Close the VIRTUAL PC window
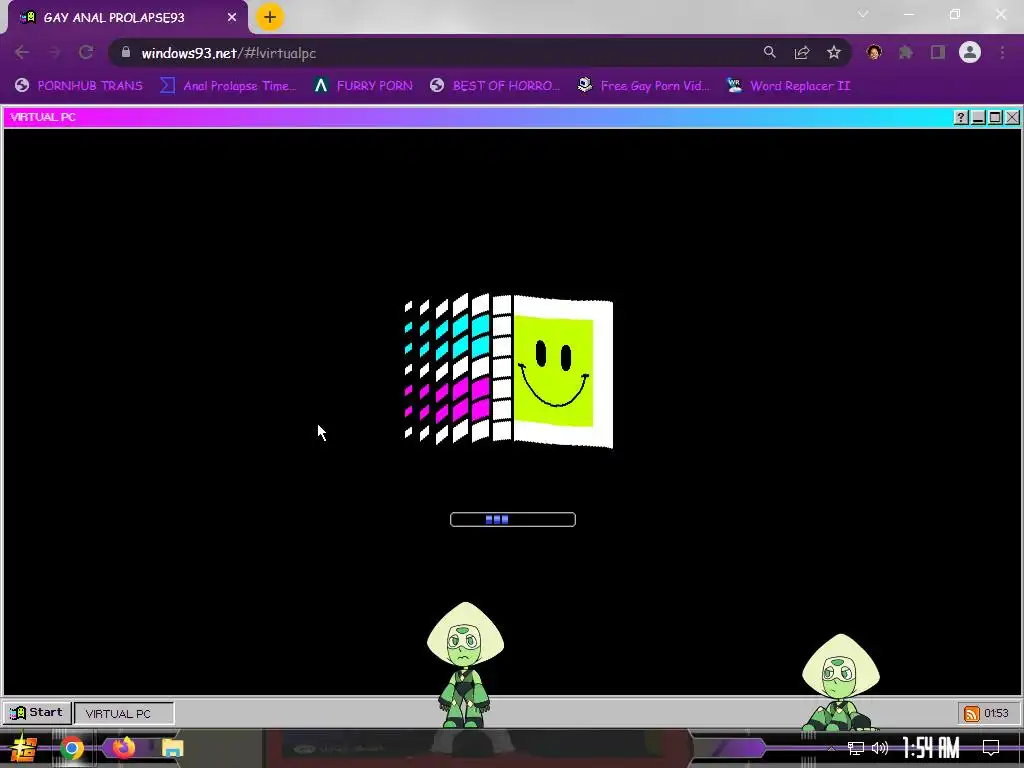1024x768 pixels. pyautogui.click(x=1012, y=118)
